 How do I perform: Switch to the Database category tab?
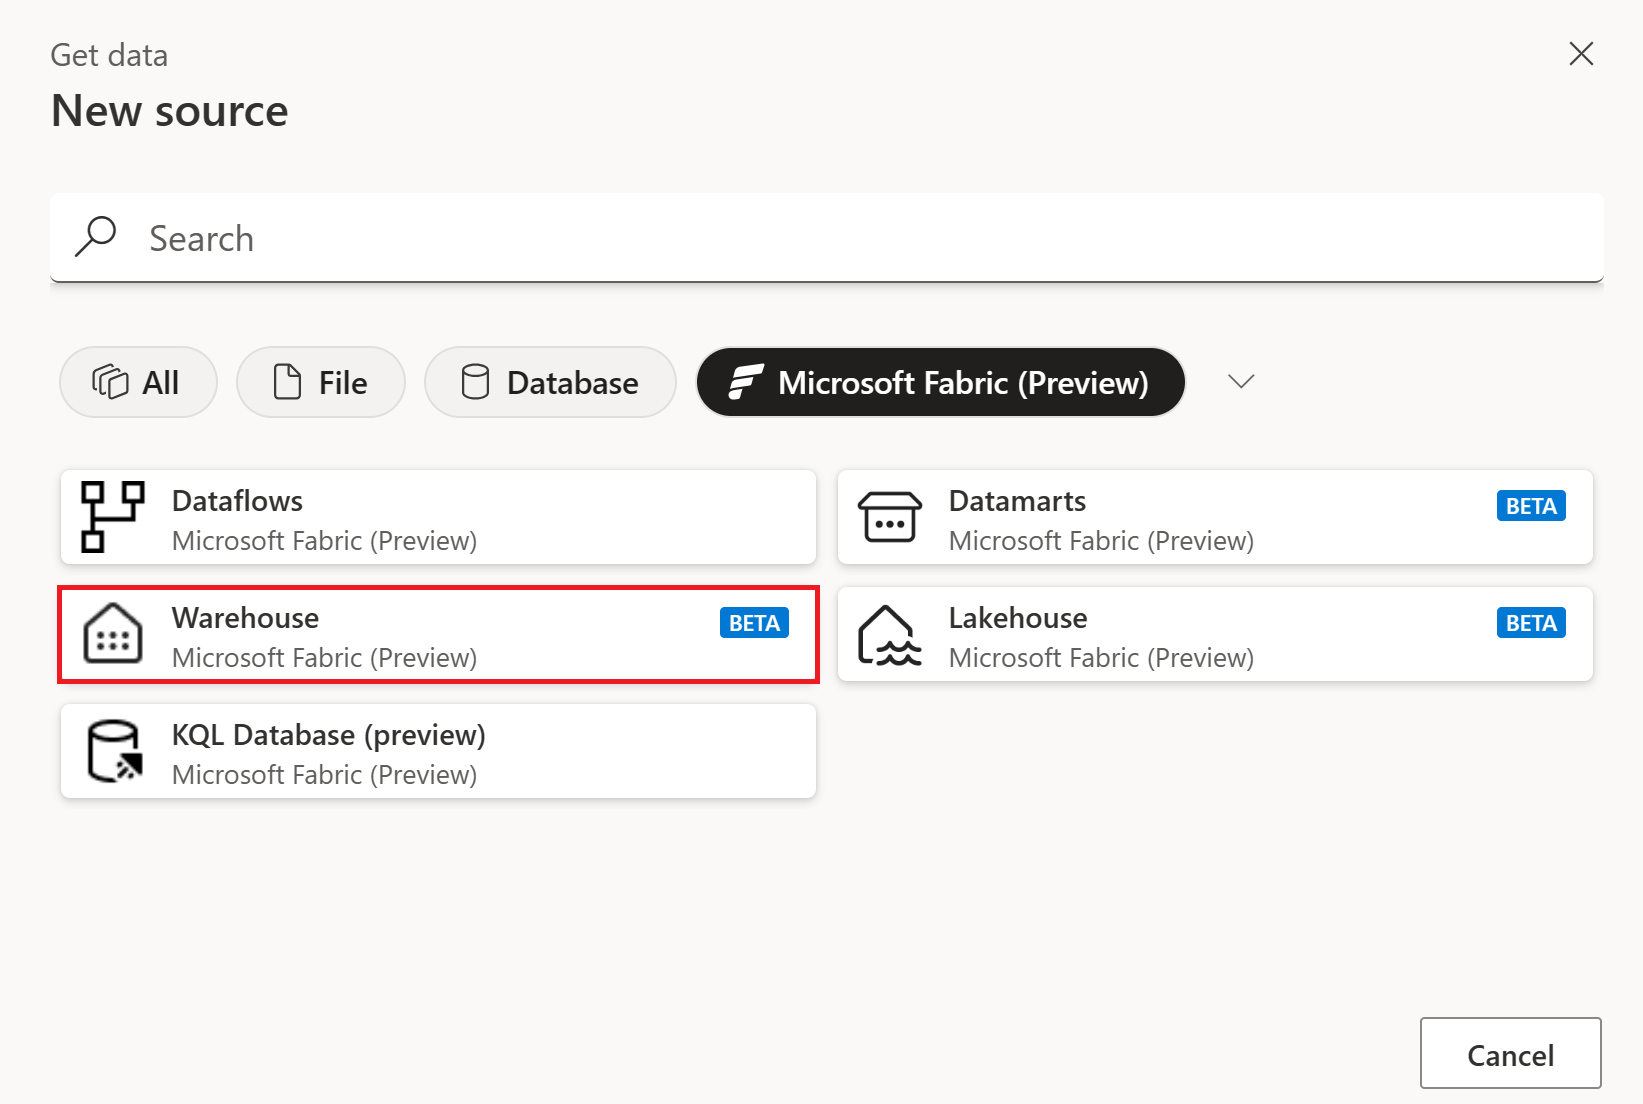(x=550, y=382)
